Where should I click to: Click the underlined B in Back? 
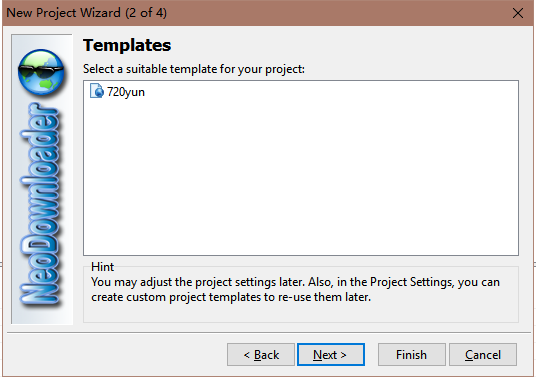pos(258,355)
